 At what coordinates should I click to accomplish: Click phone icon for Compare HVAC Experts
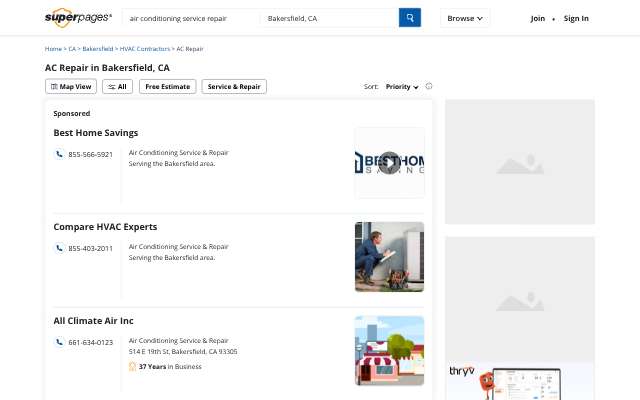point(60,248)
